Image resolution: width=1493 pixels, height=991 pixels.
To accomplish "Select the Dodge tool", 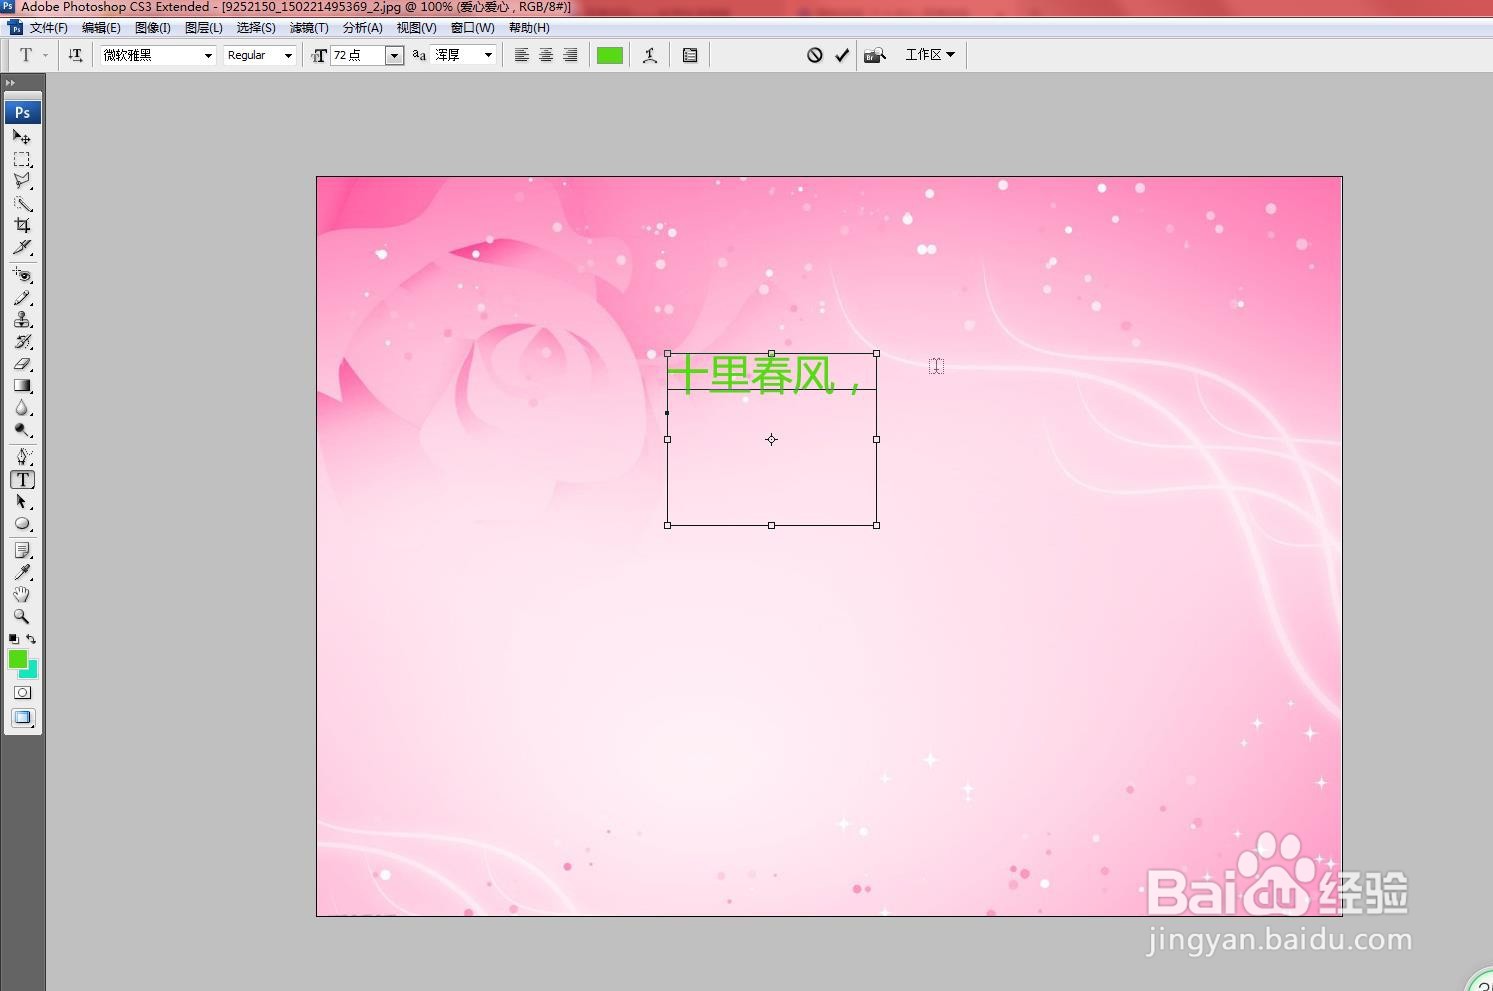I will click(22, 429).
